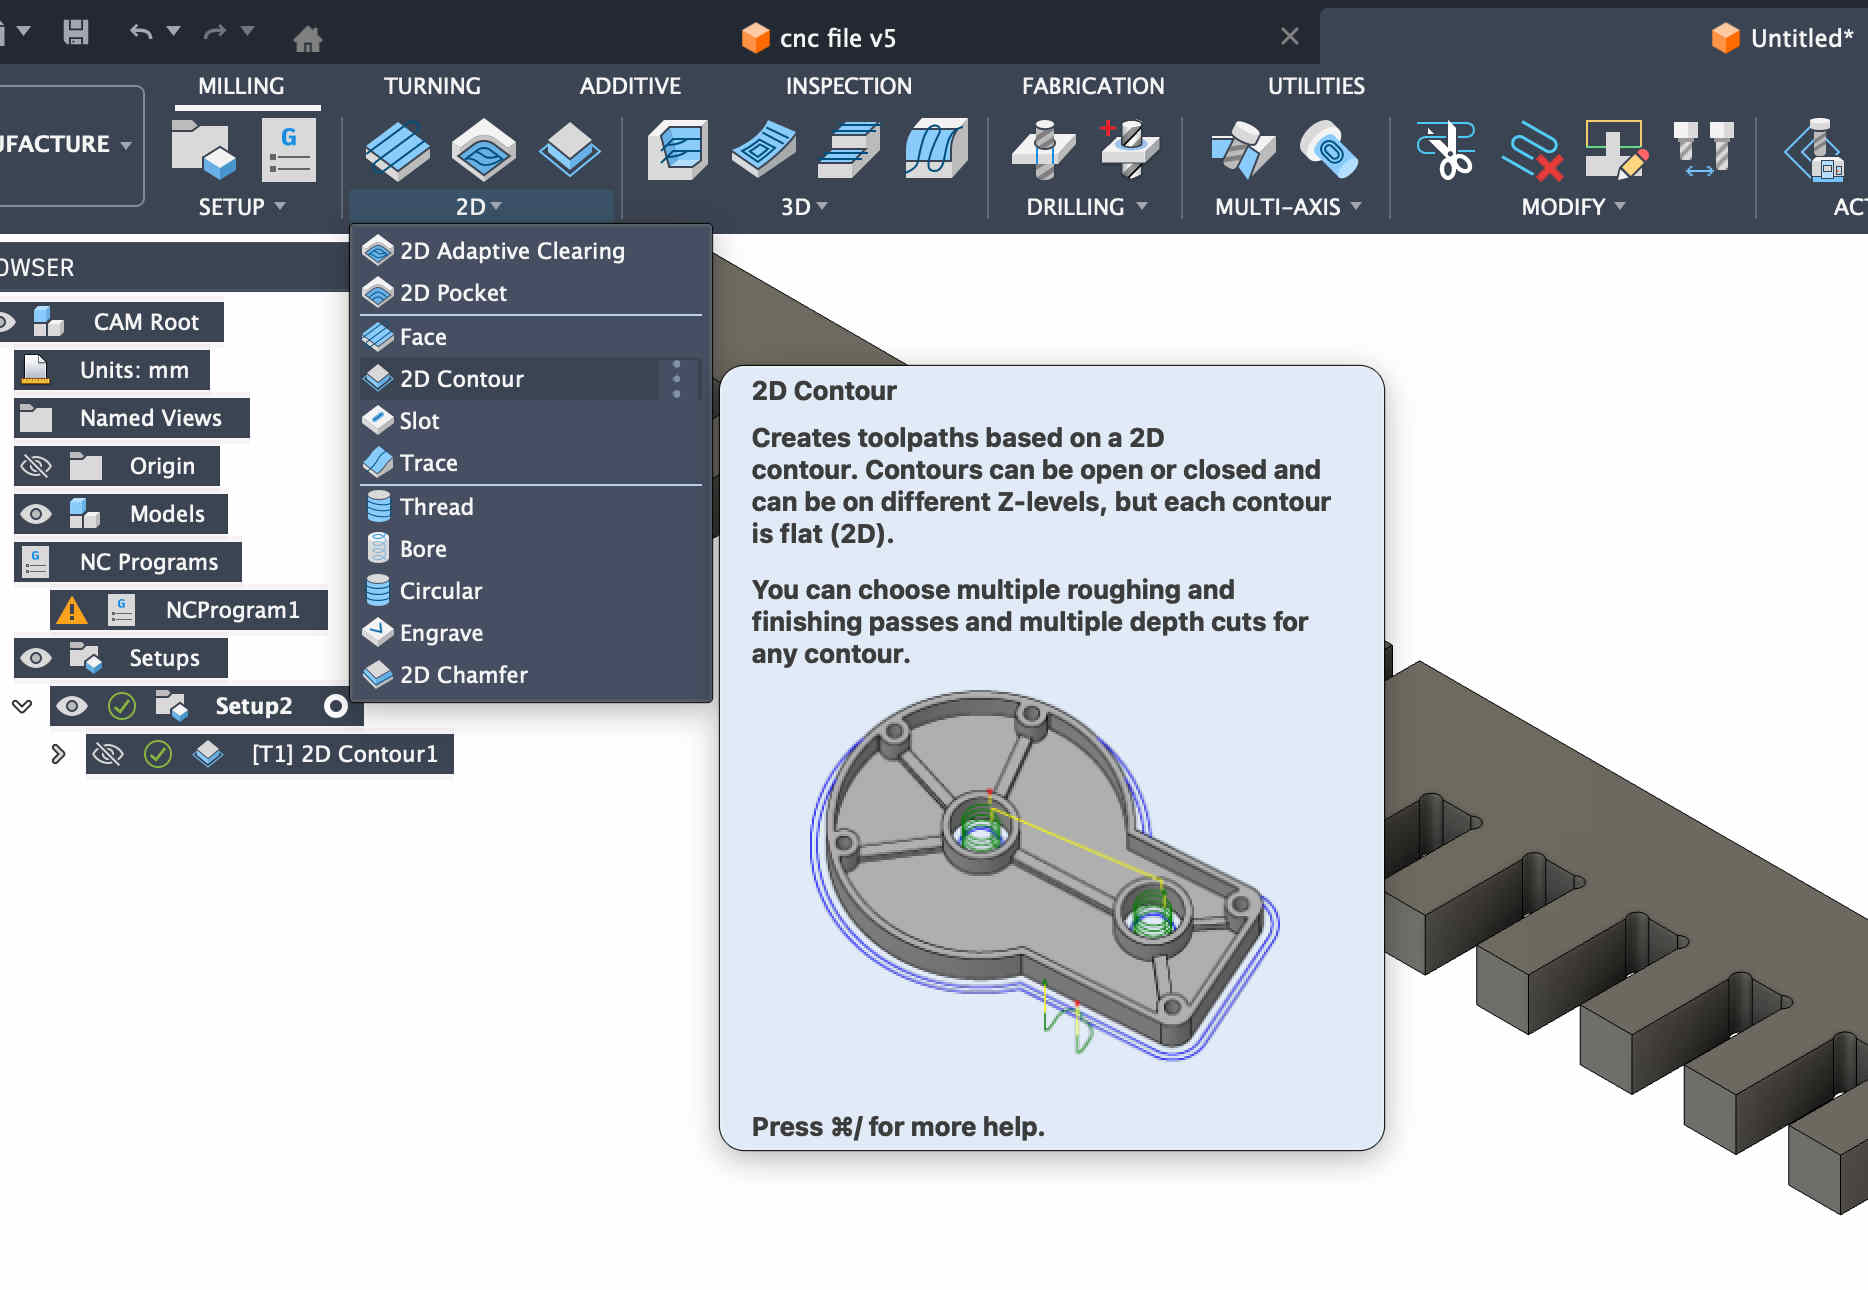The image size is (1868, 1290).
Task: Choose Face from the 2D menu
Action: 531,337
